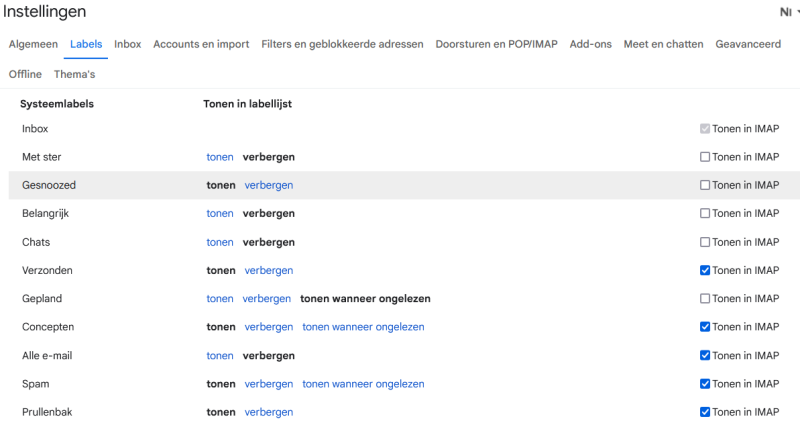Click 'tonen' link for Met ster

[220, 157]
